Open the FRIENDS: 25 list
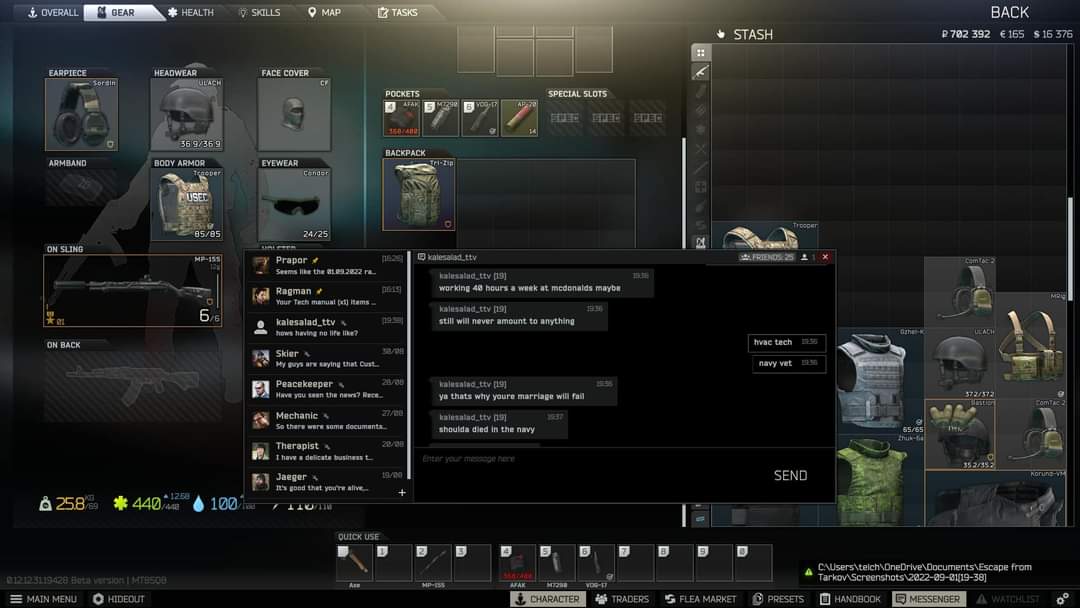 click(767, 257)
